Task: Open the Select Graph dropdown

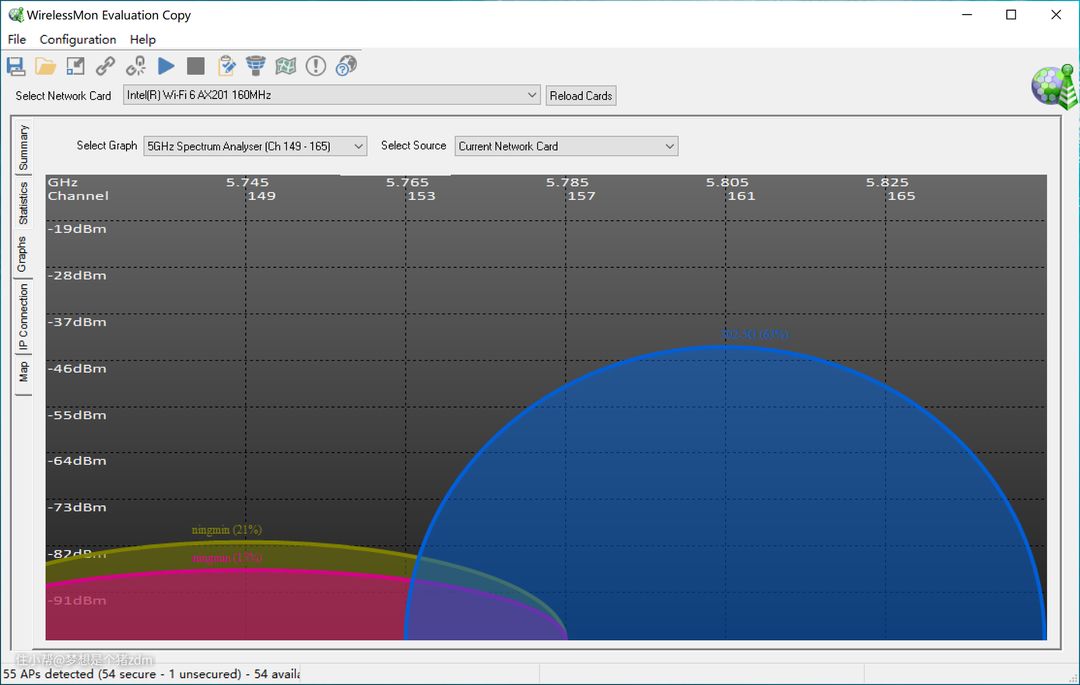Action: coord(359,146)
